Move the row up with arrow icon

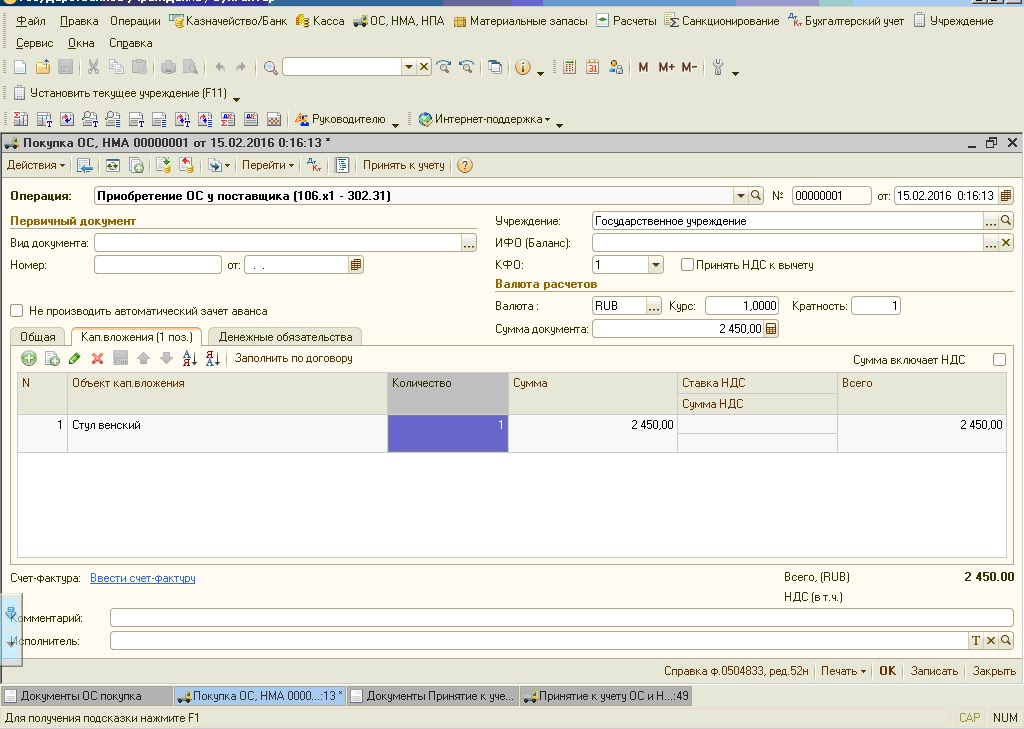tap(144, 358)
